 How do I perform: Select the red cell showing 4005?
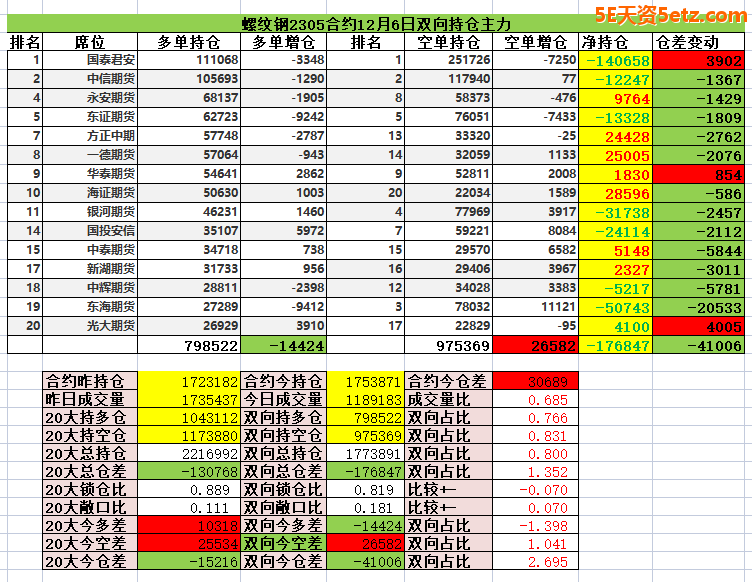pyautogui.click(x=698, y=326)
